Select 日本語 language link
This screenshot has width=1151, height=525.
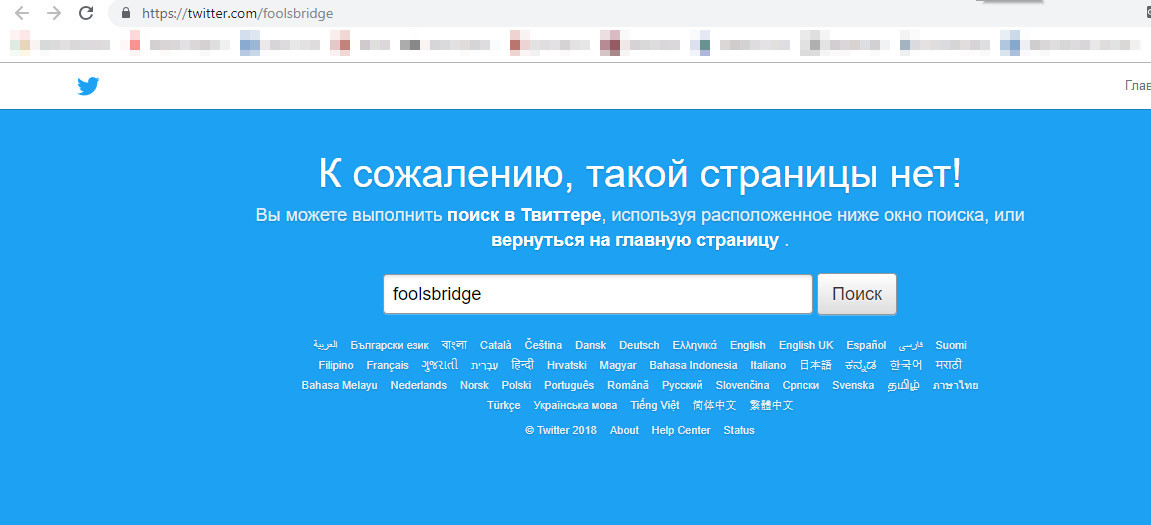point(816,365)
